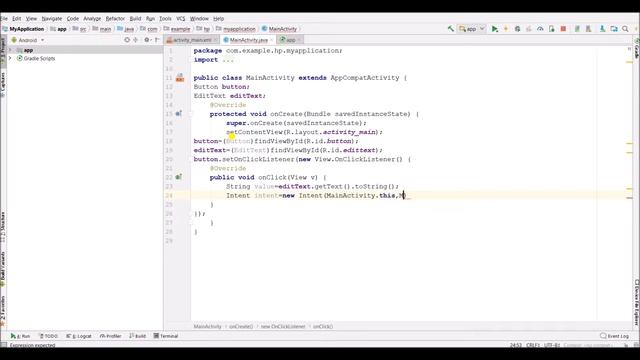
Task: Open the Project Structure icon
Action: click(614, 29)
